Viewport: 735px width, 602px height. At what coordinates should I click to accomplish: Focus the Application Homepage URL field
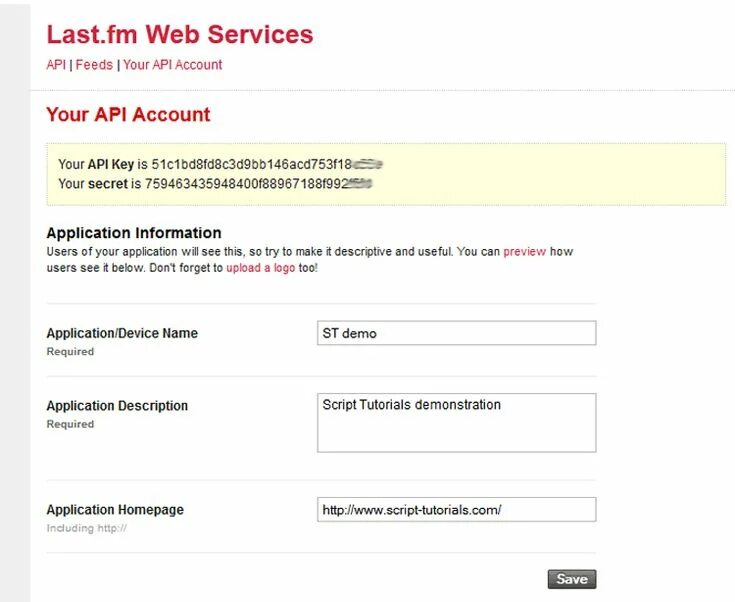click(456, 510)
